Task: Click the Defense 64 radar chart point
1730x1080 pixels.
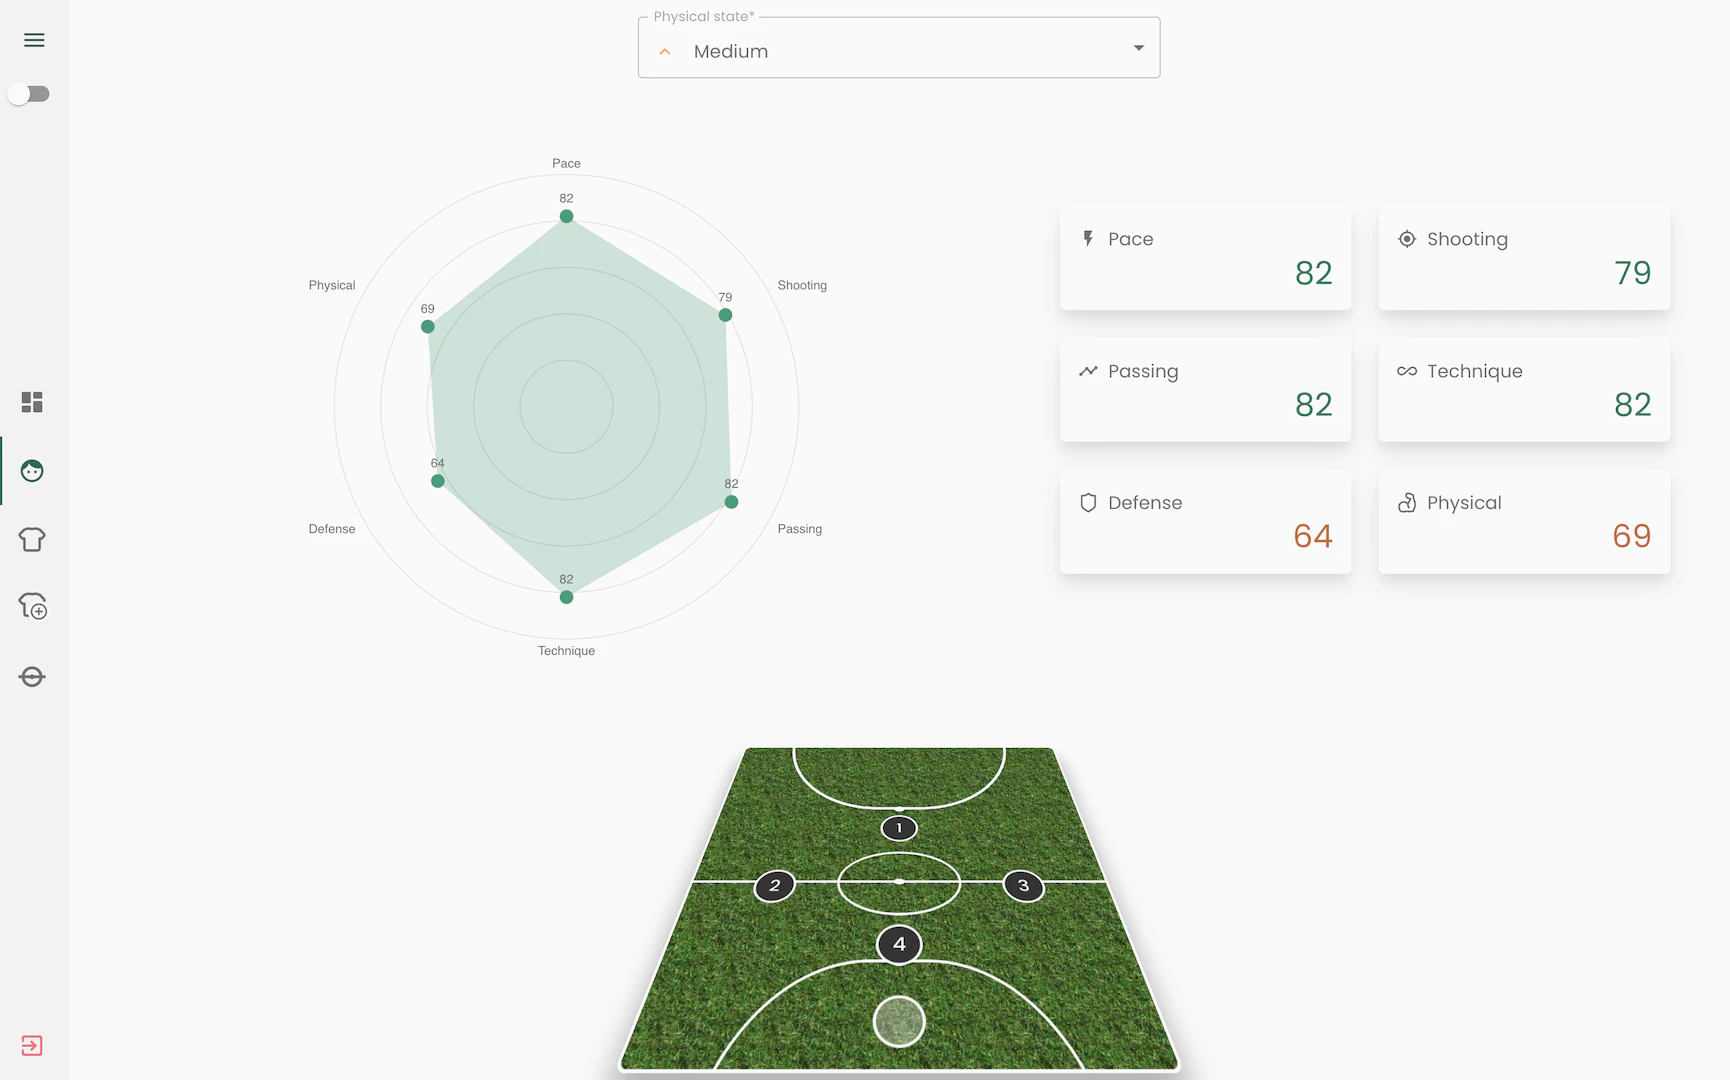Action: pyautogui.click(x=438, y=481)
